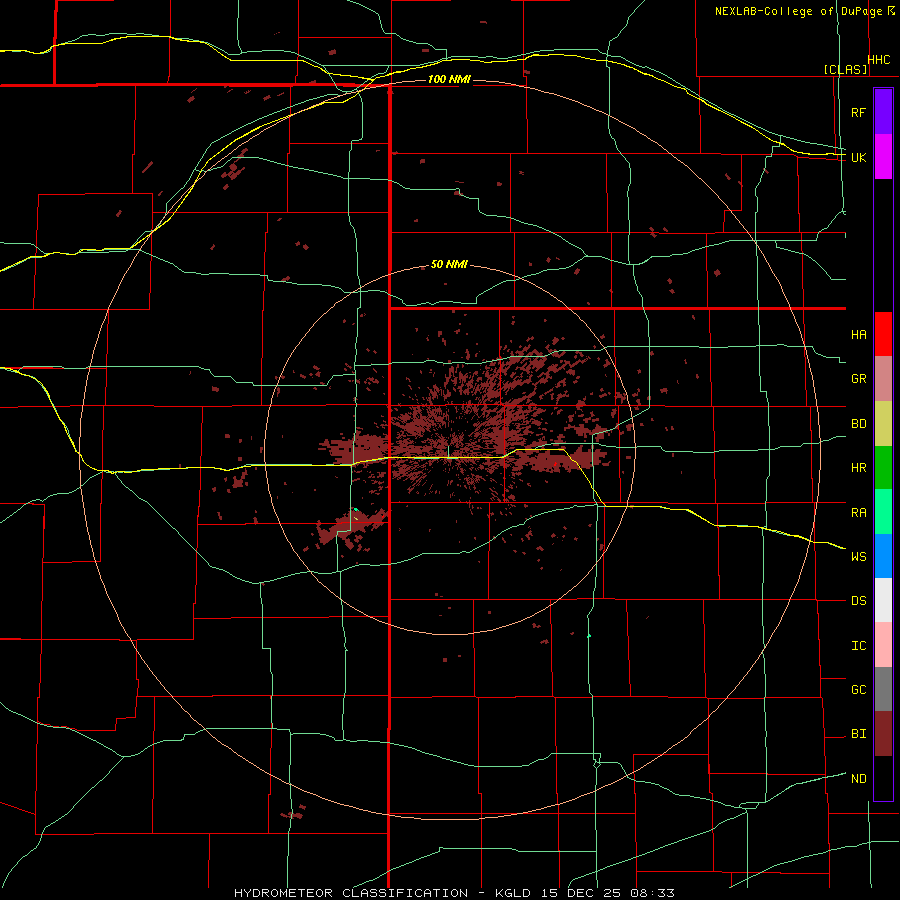Screen dimensions: 900x900
Task: Click the Hydrometeor Classification title caption
Action: click(454, 893)
